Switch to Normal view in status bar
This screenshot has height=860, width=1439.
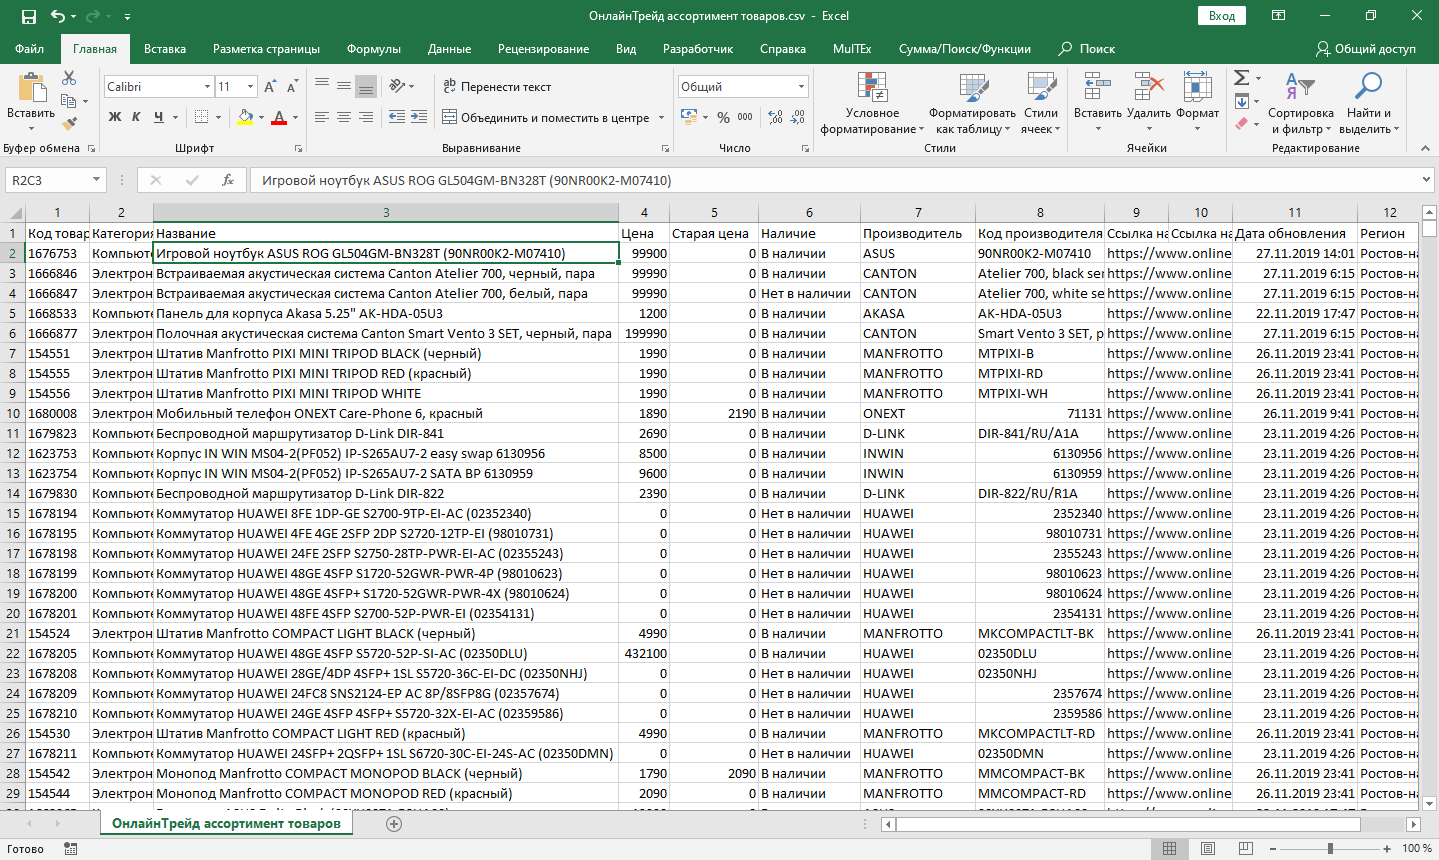[1169, 849]
